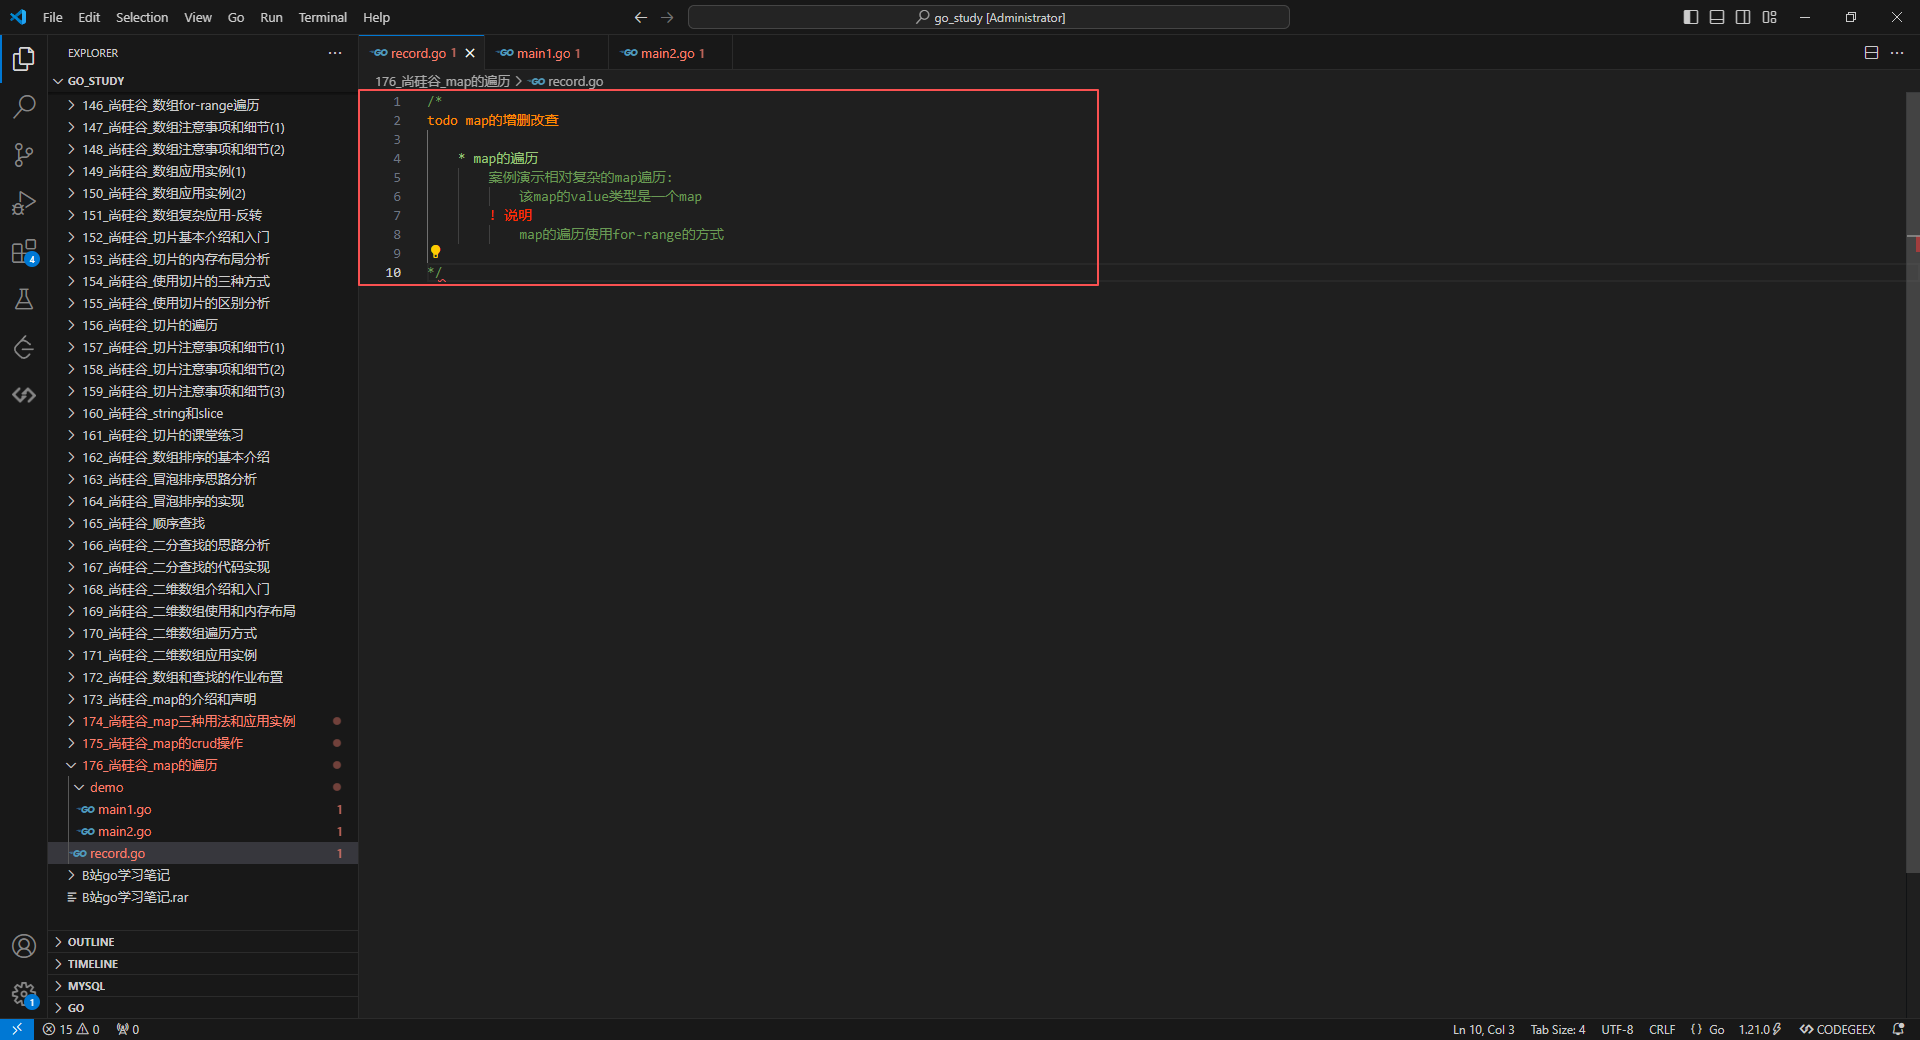Change CRLF end of line sequence
This screenshot has height=1040, width=1920.
point(1662,1029)
